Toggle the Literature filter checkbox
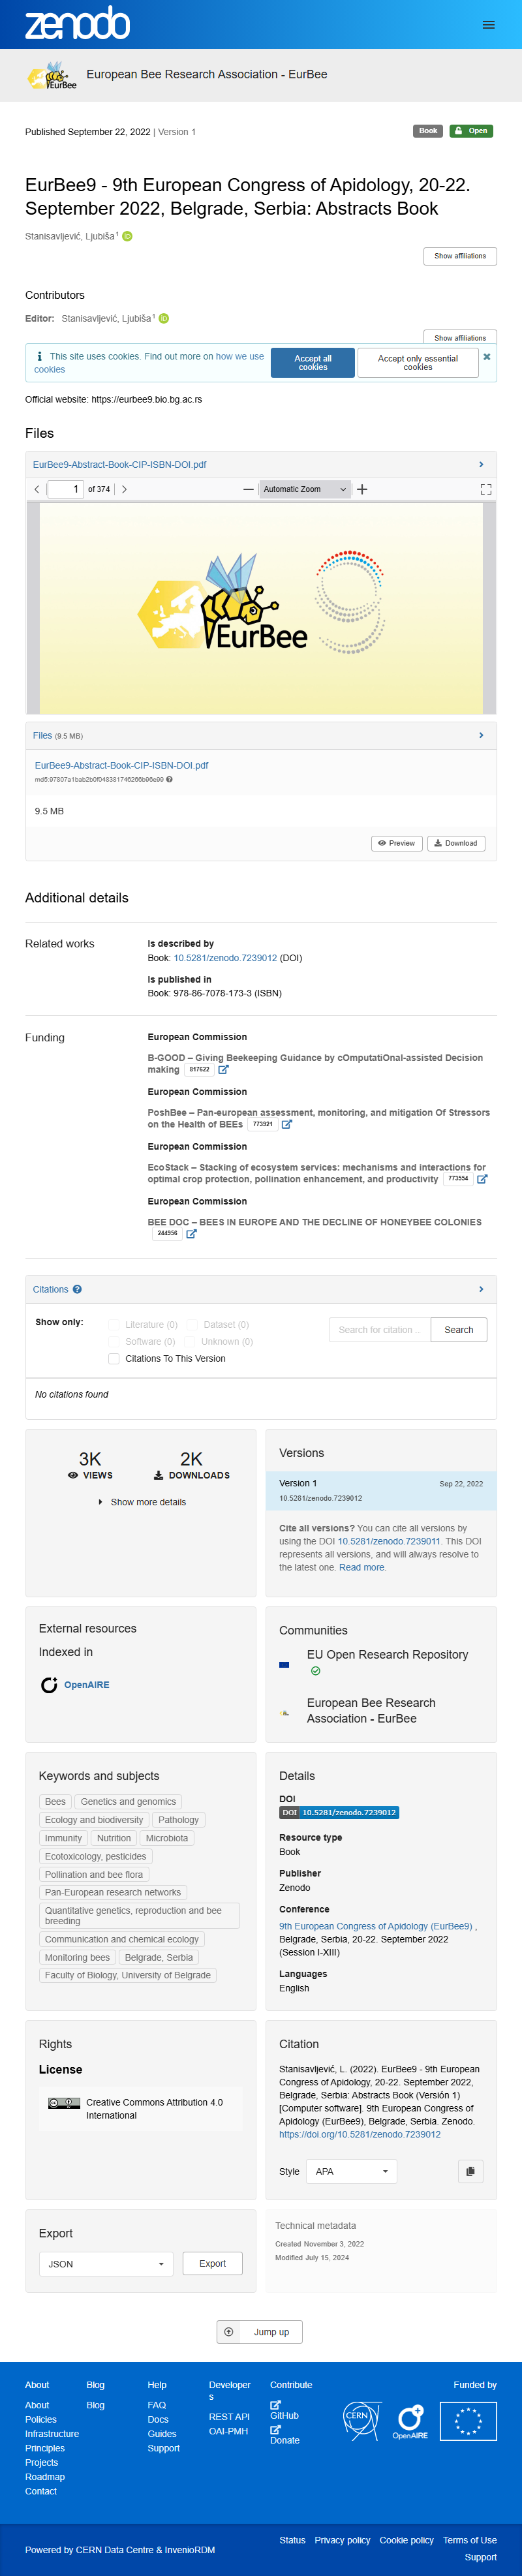The height and width of the screenshot is (2576, 522). tap(114, 1324)
